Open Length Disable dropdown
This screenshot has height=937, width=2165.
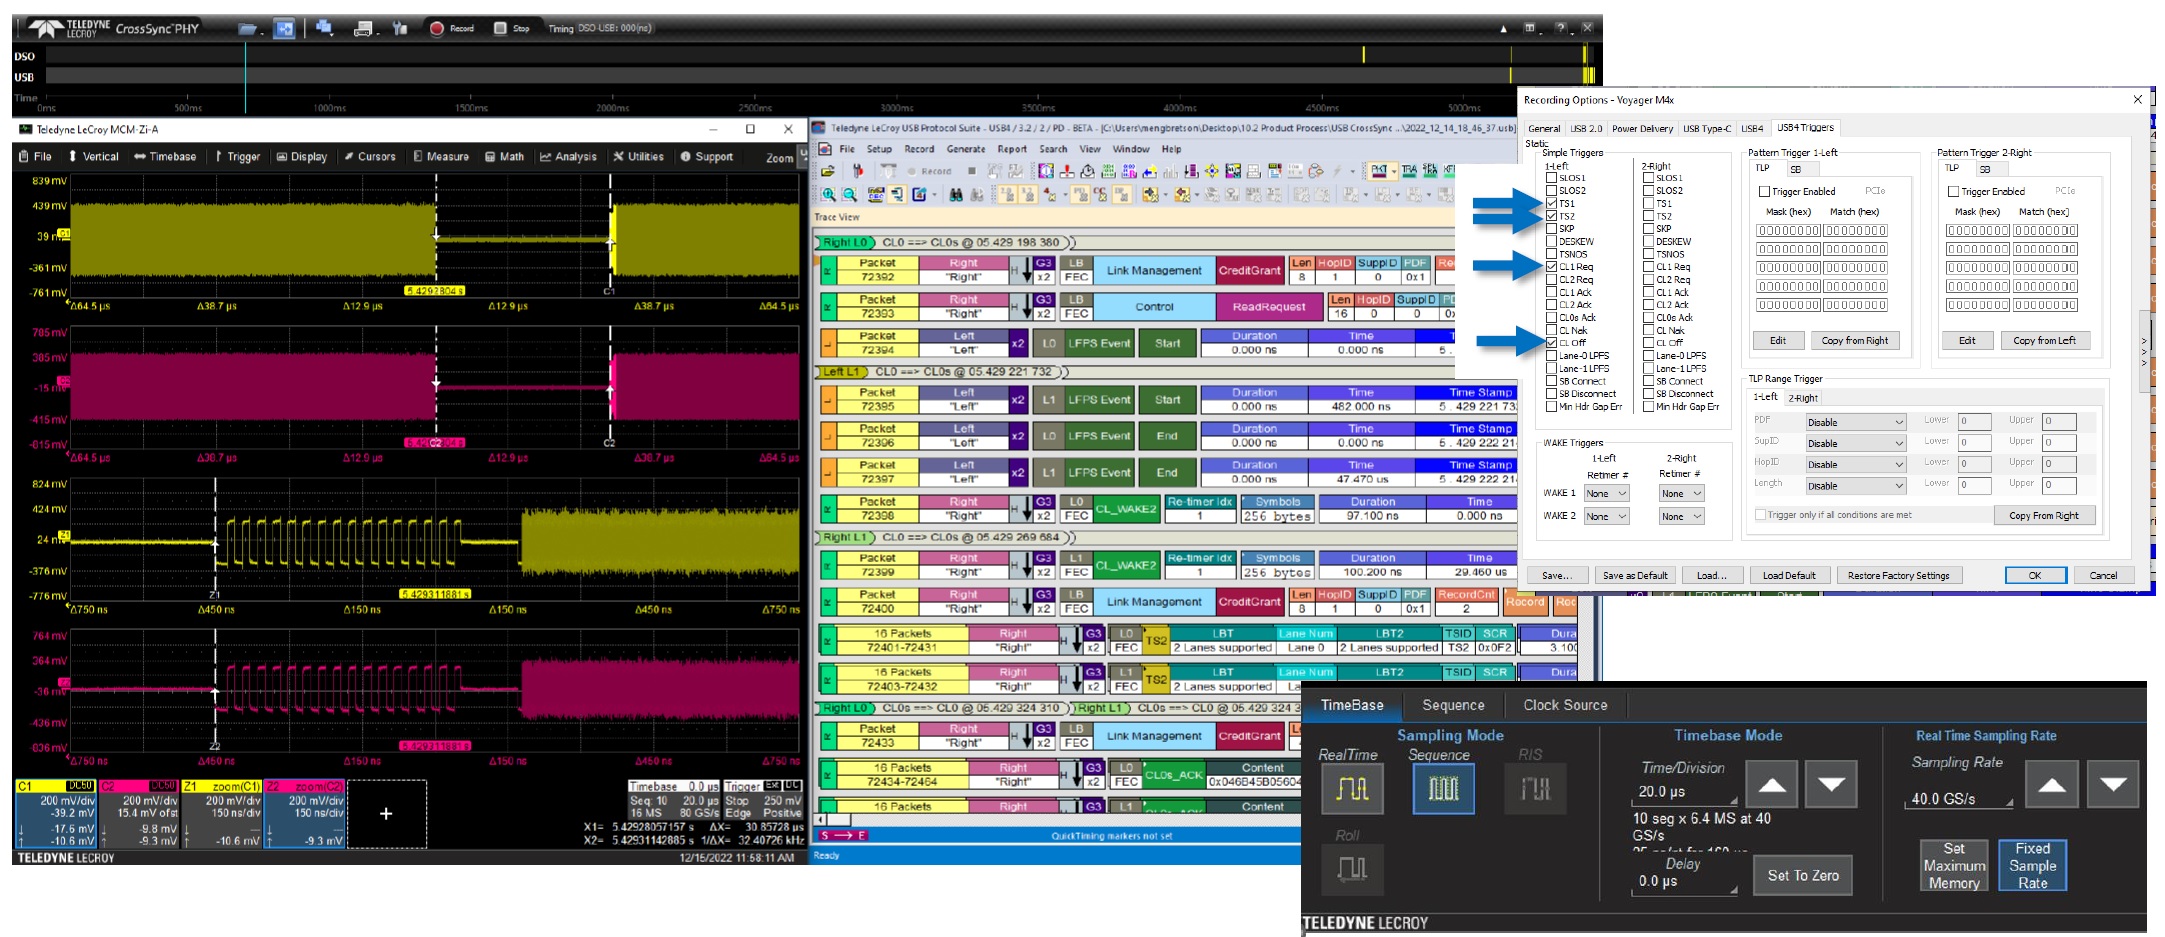(x=1856, y=486)
